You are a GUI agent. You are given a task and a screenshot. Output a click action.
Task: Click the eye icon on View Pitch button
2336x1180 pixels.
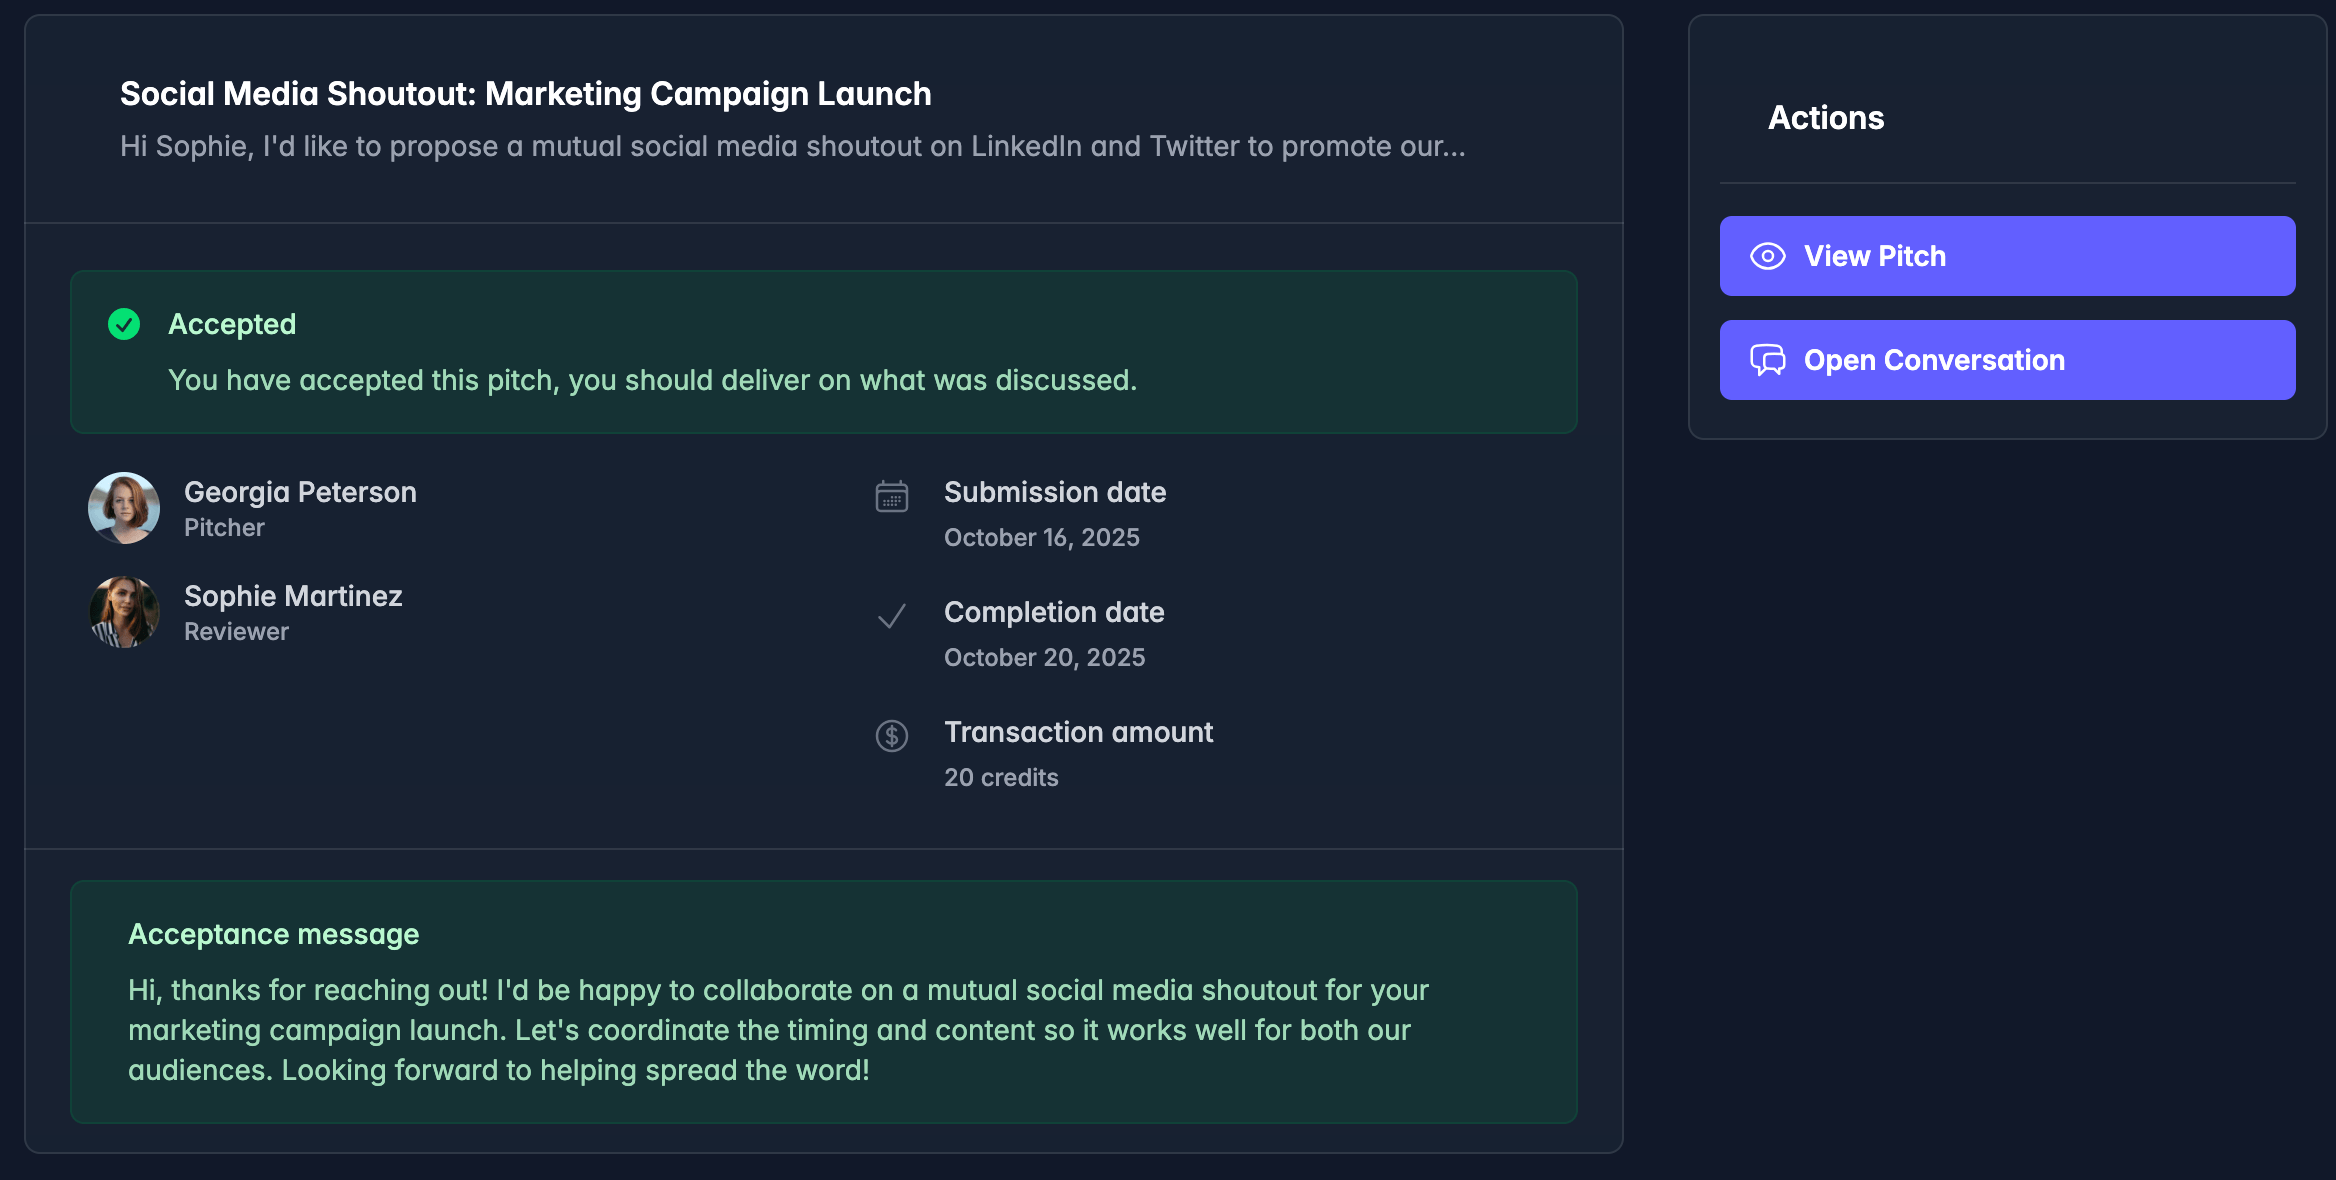tap(1768, 256)
